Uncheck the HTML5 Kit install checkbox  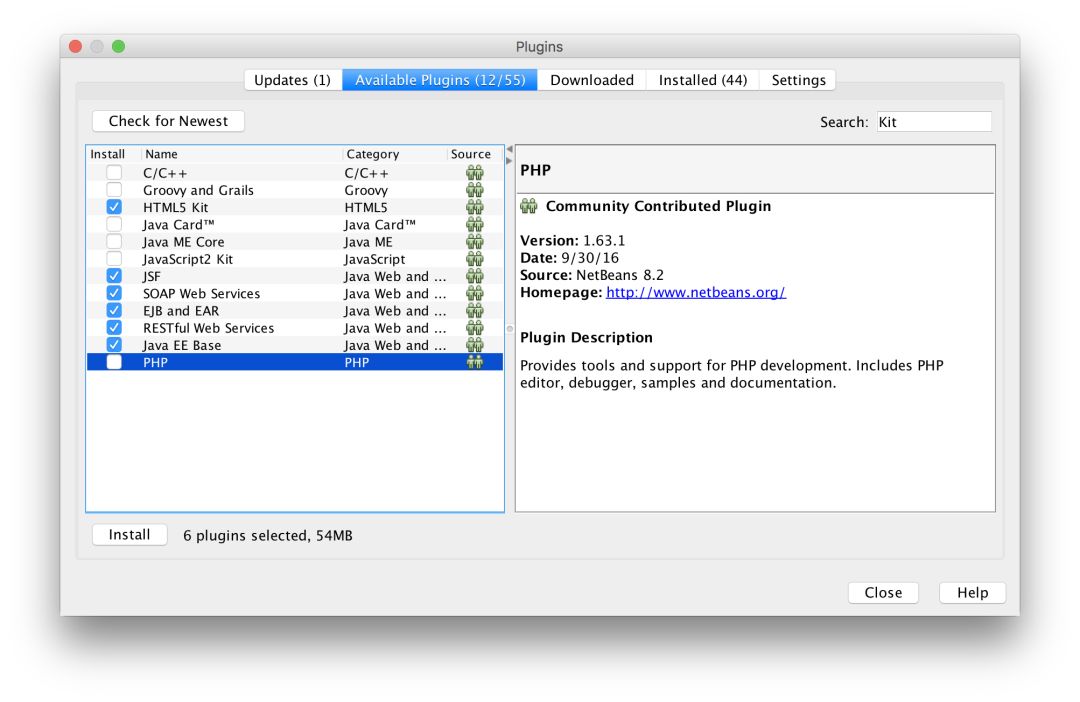(114, 207)
